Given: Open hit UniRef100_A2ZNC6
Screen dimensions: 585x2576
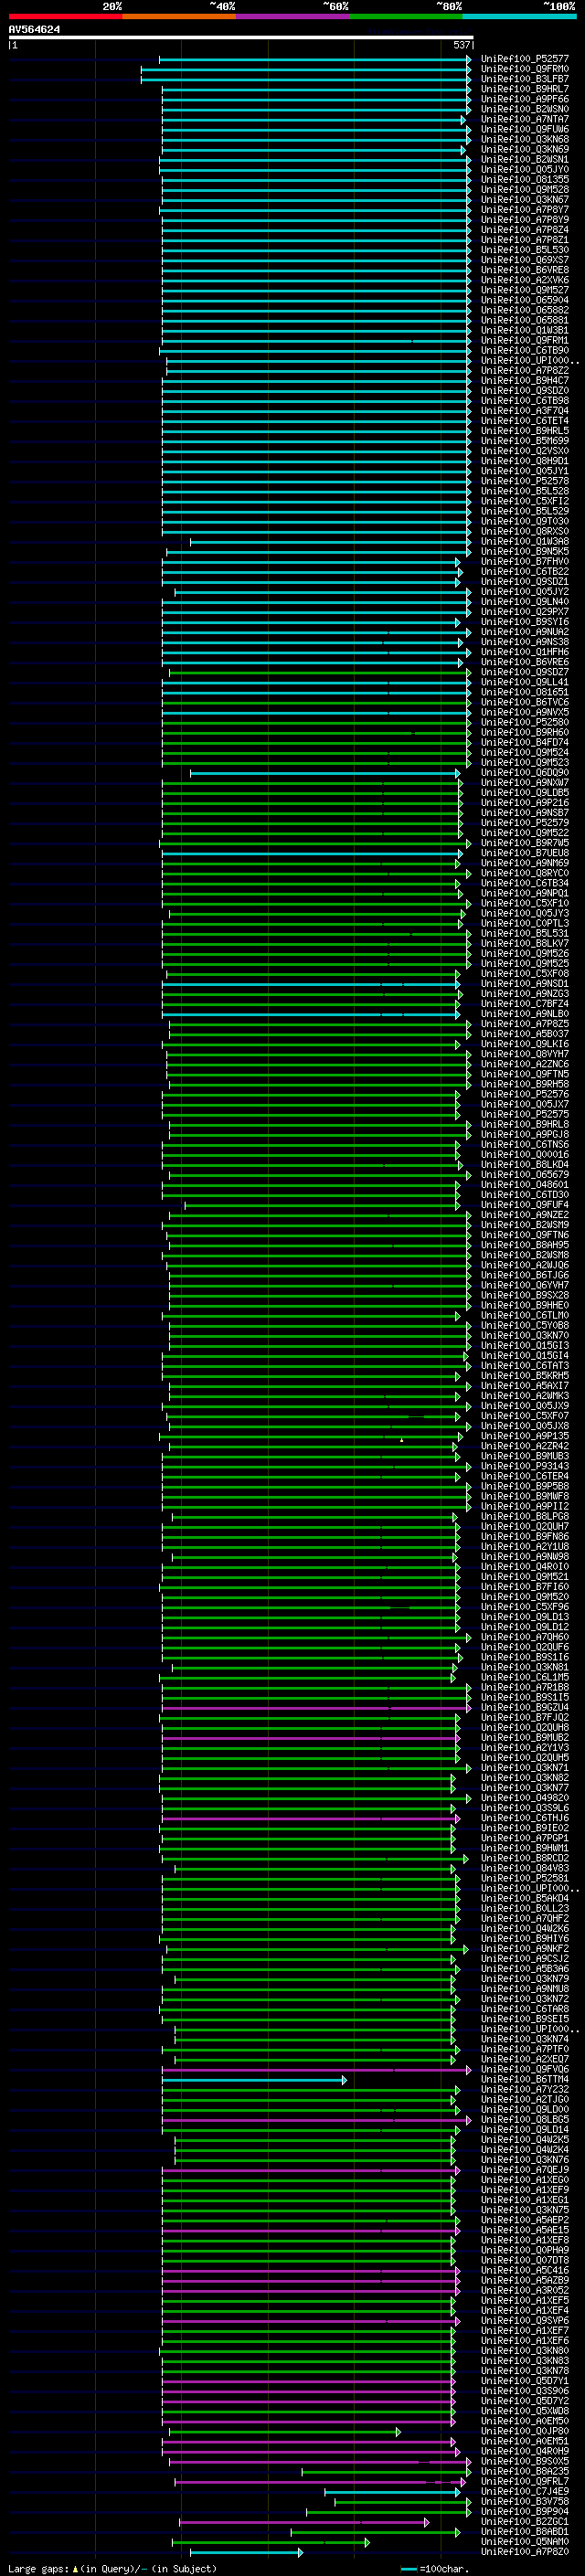Looking at the screenshot, I should tap(524, 1063).
